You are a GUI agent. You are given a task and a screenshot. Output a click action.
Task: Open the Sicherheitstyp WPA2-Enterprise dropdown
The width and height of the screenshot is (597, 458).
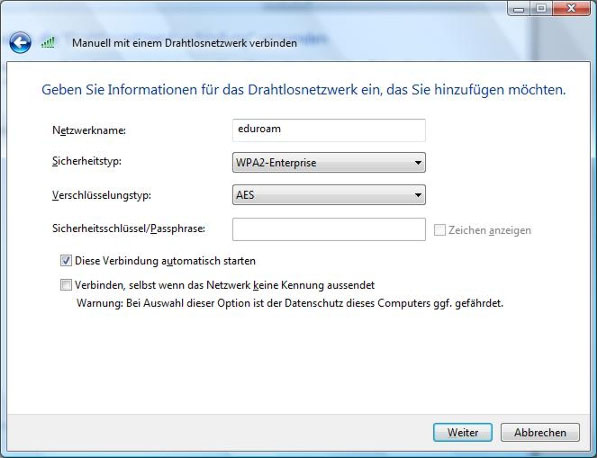[x=329, y=163]
